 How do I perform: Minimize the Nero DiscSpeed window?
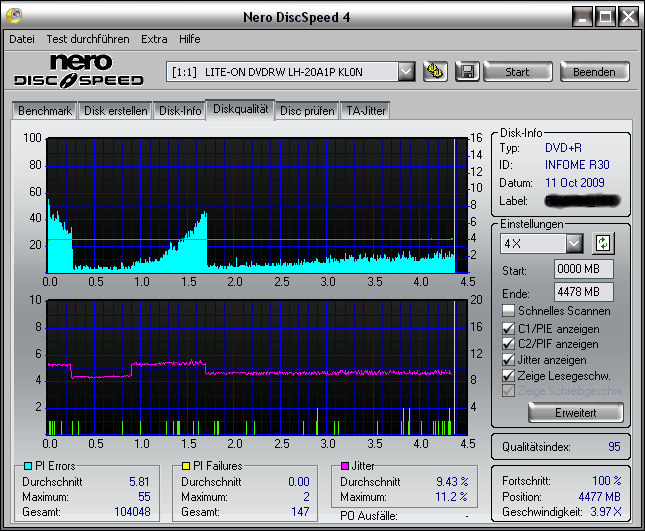(x=583, y=17)
